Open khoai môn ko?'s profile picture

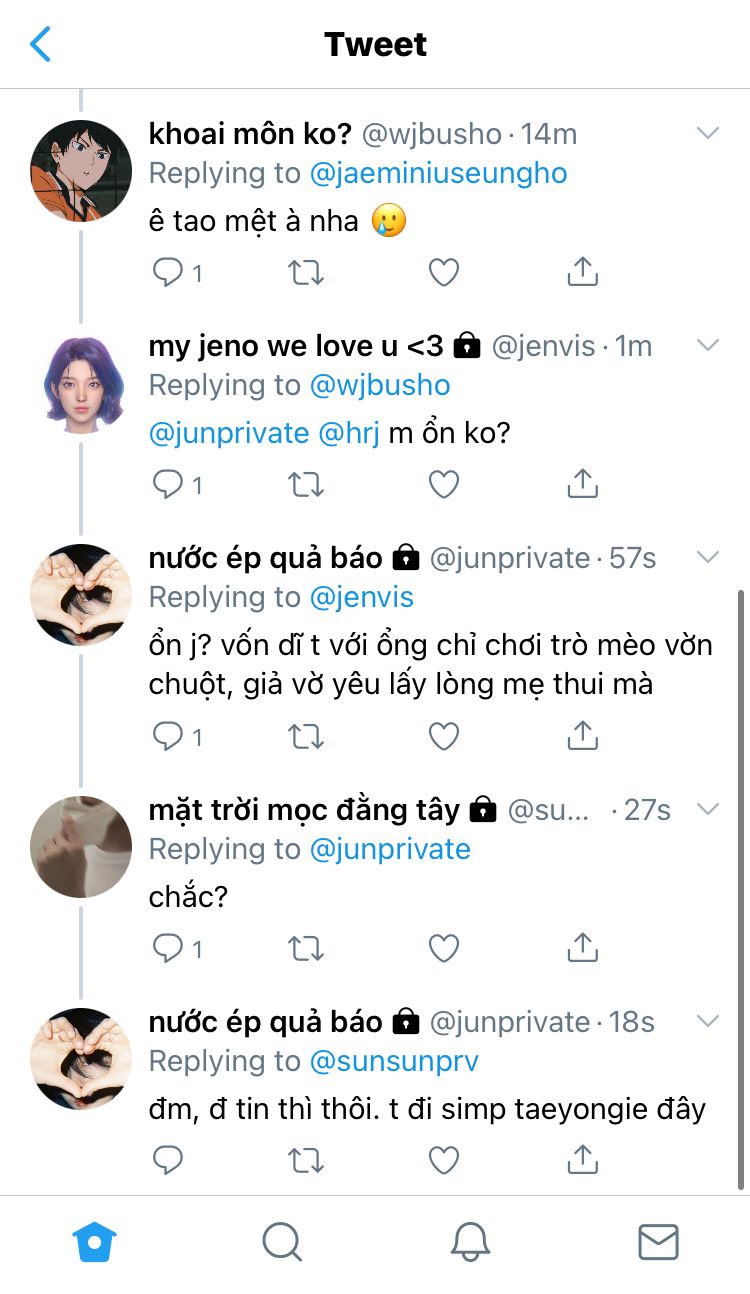point(81,171)
